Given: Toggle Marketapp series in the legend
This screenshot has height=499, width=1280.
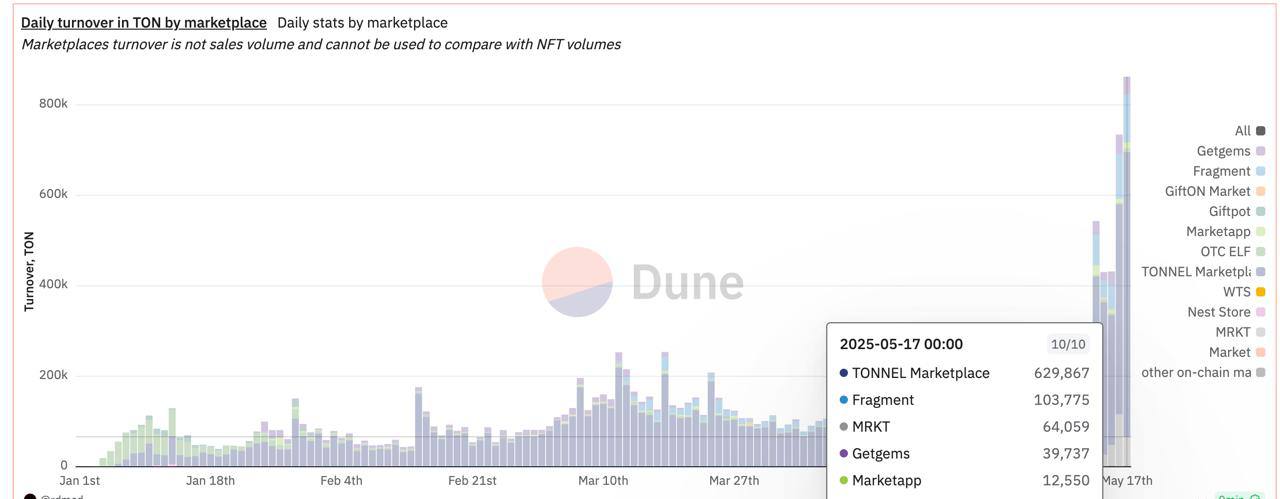Looking at the screenshot, I should 1226,231.
